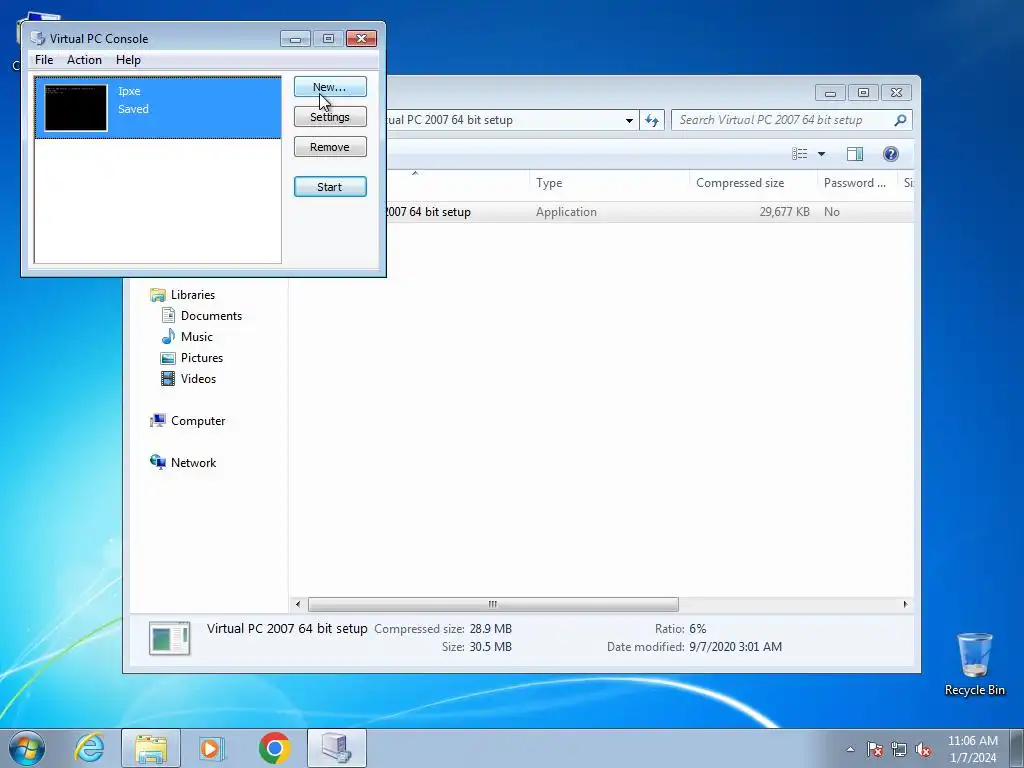Toggle the preview pane icon in Explorer
Screen dimensions: 1024x768
point(855,153)
